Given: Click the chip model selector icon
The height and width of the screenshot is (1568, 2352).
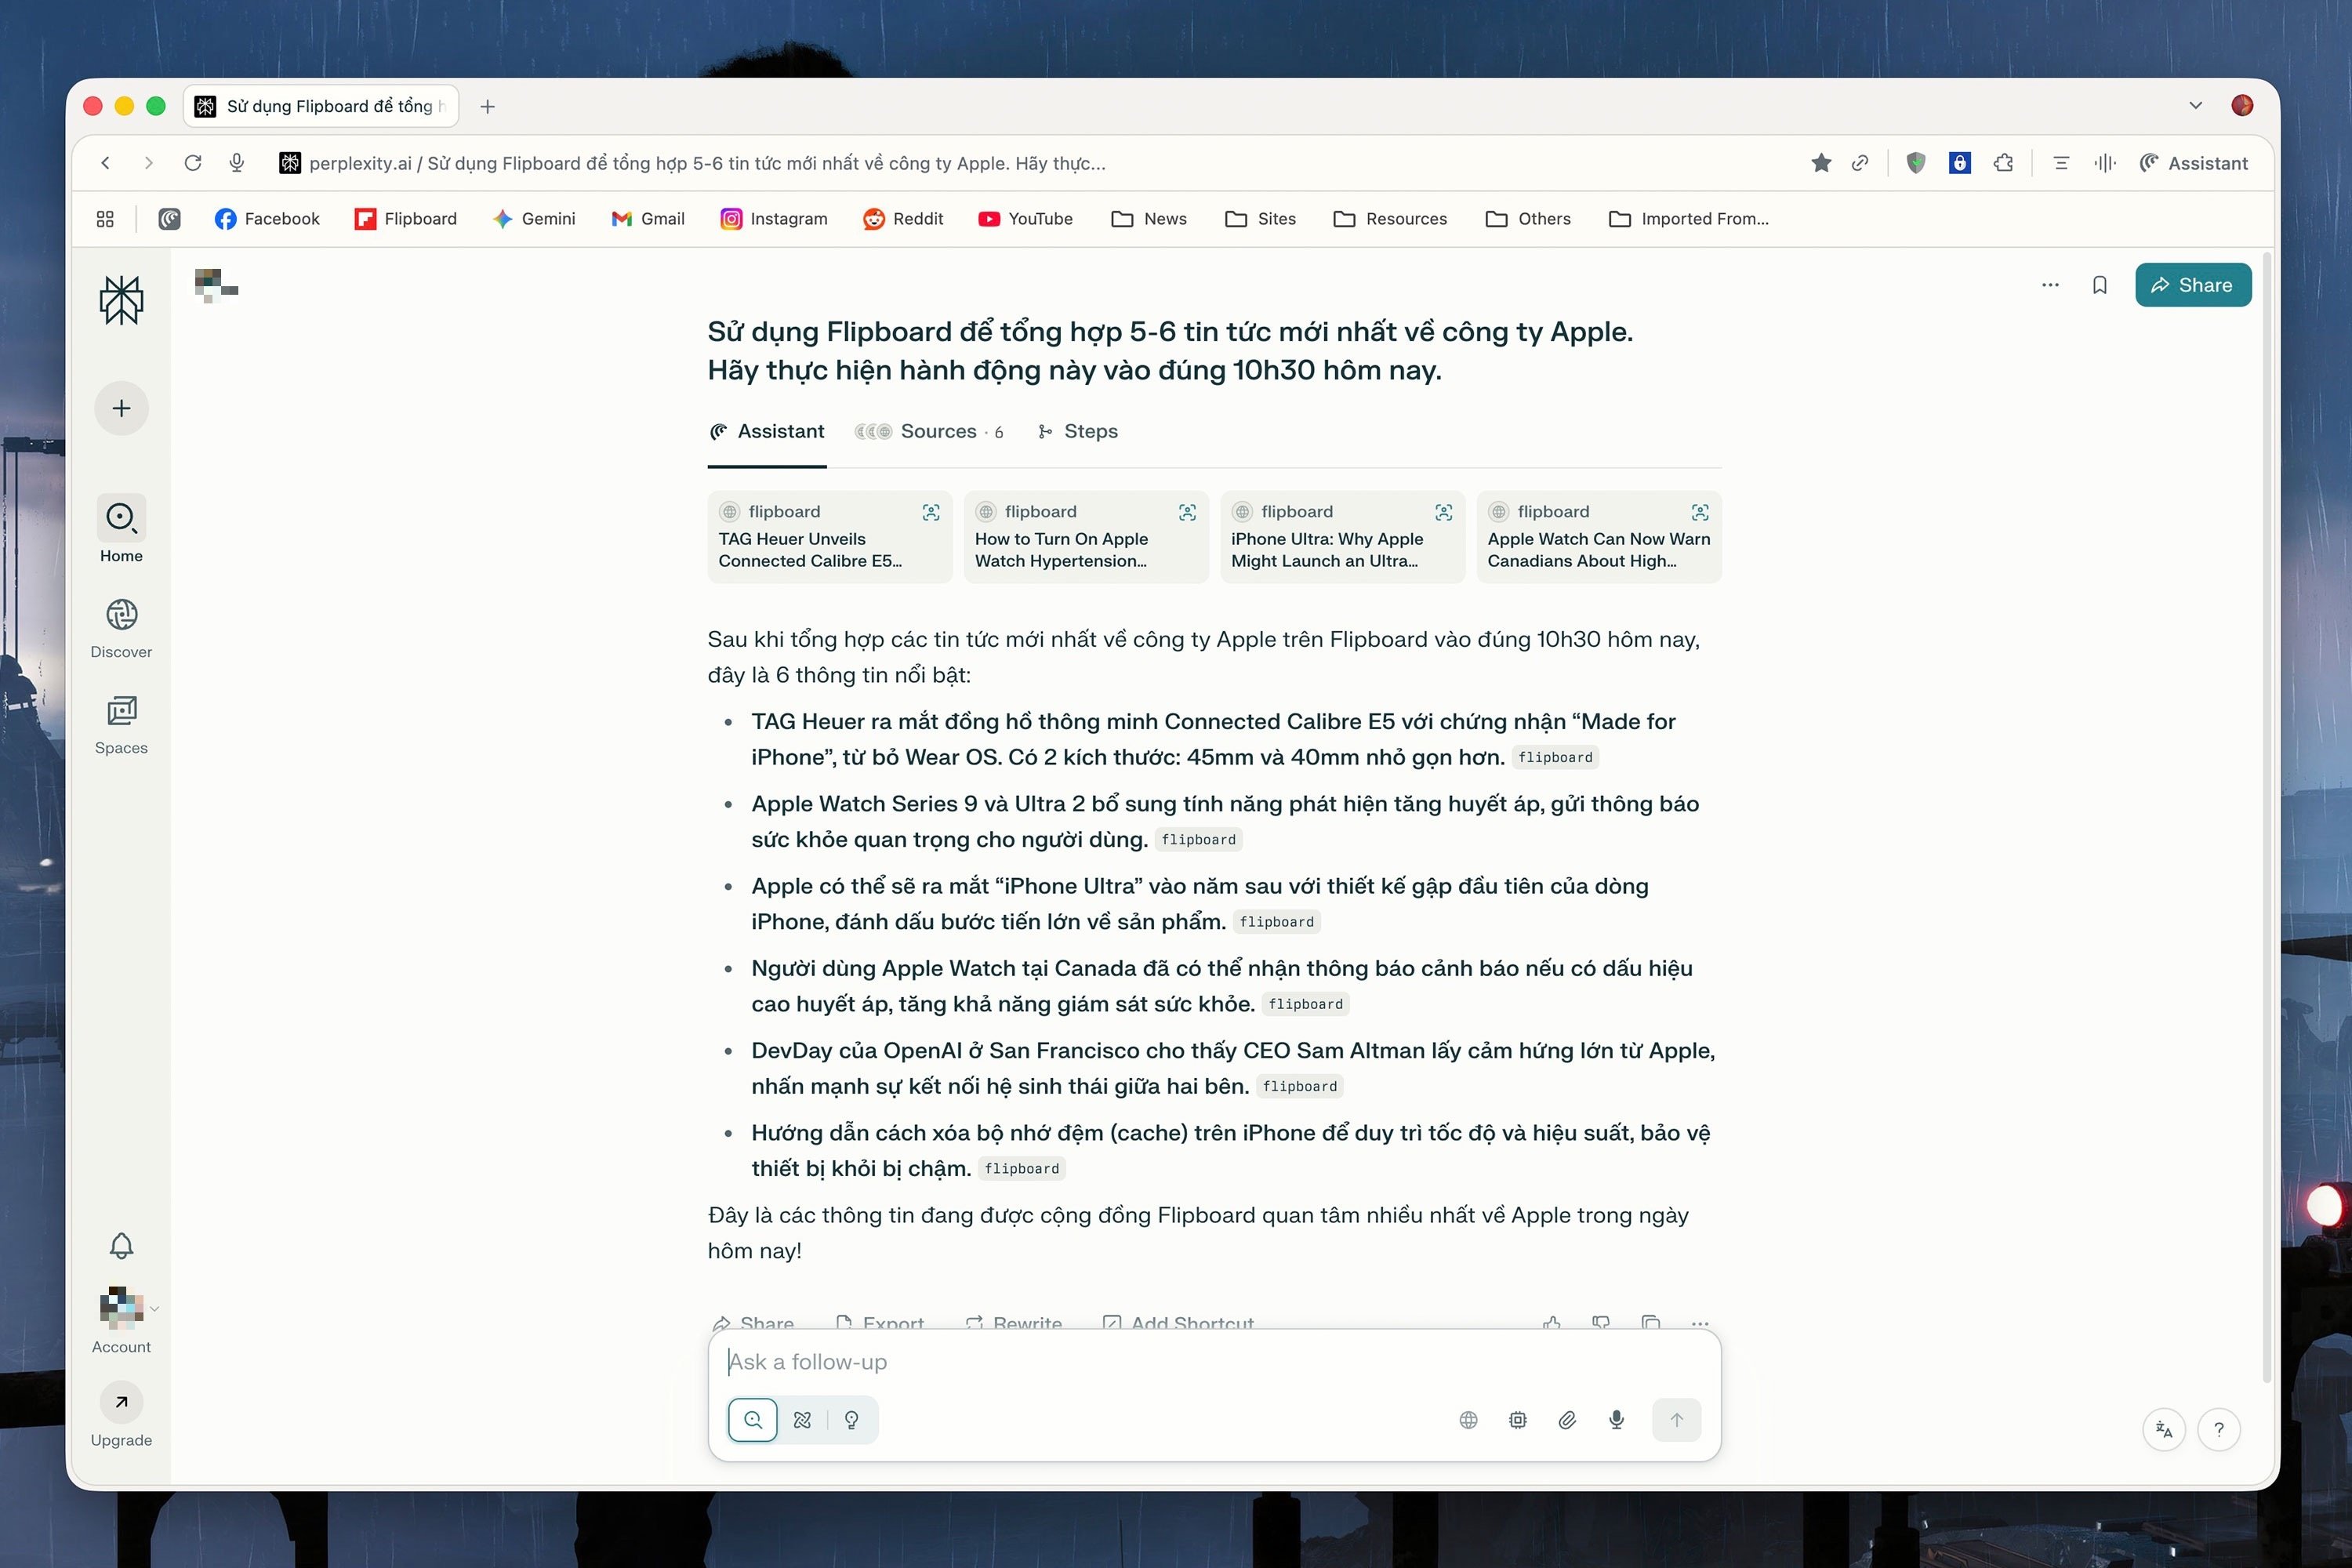Looking at the screenshot, I should pos(1517,1419).
